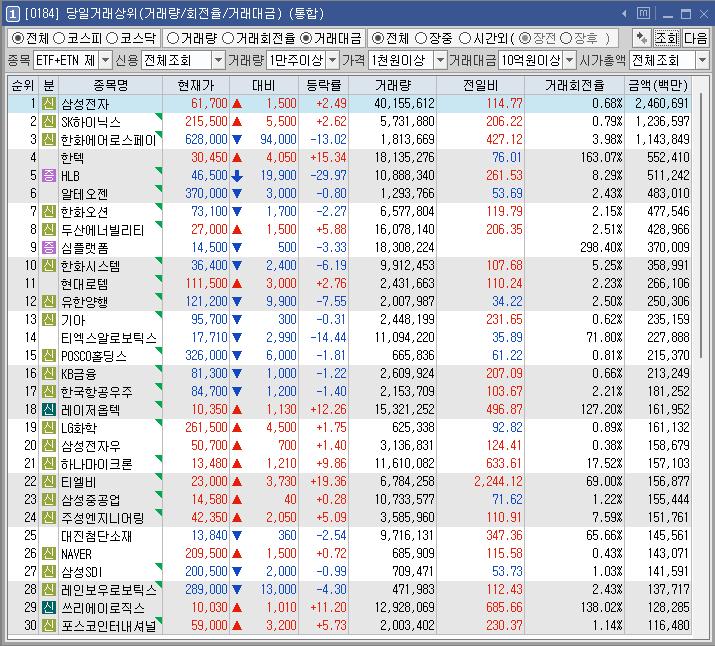This screenshot has height=646, width=715.
Task: Click the 다음 next button
Action: point(695,38)
